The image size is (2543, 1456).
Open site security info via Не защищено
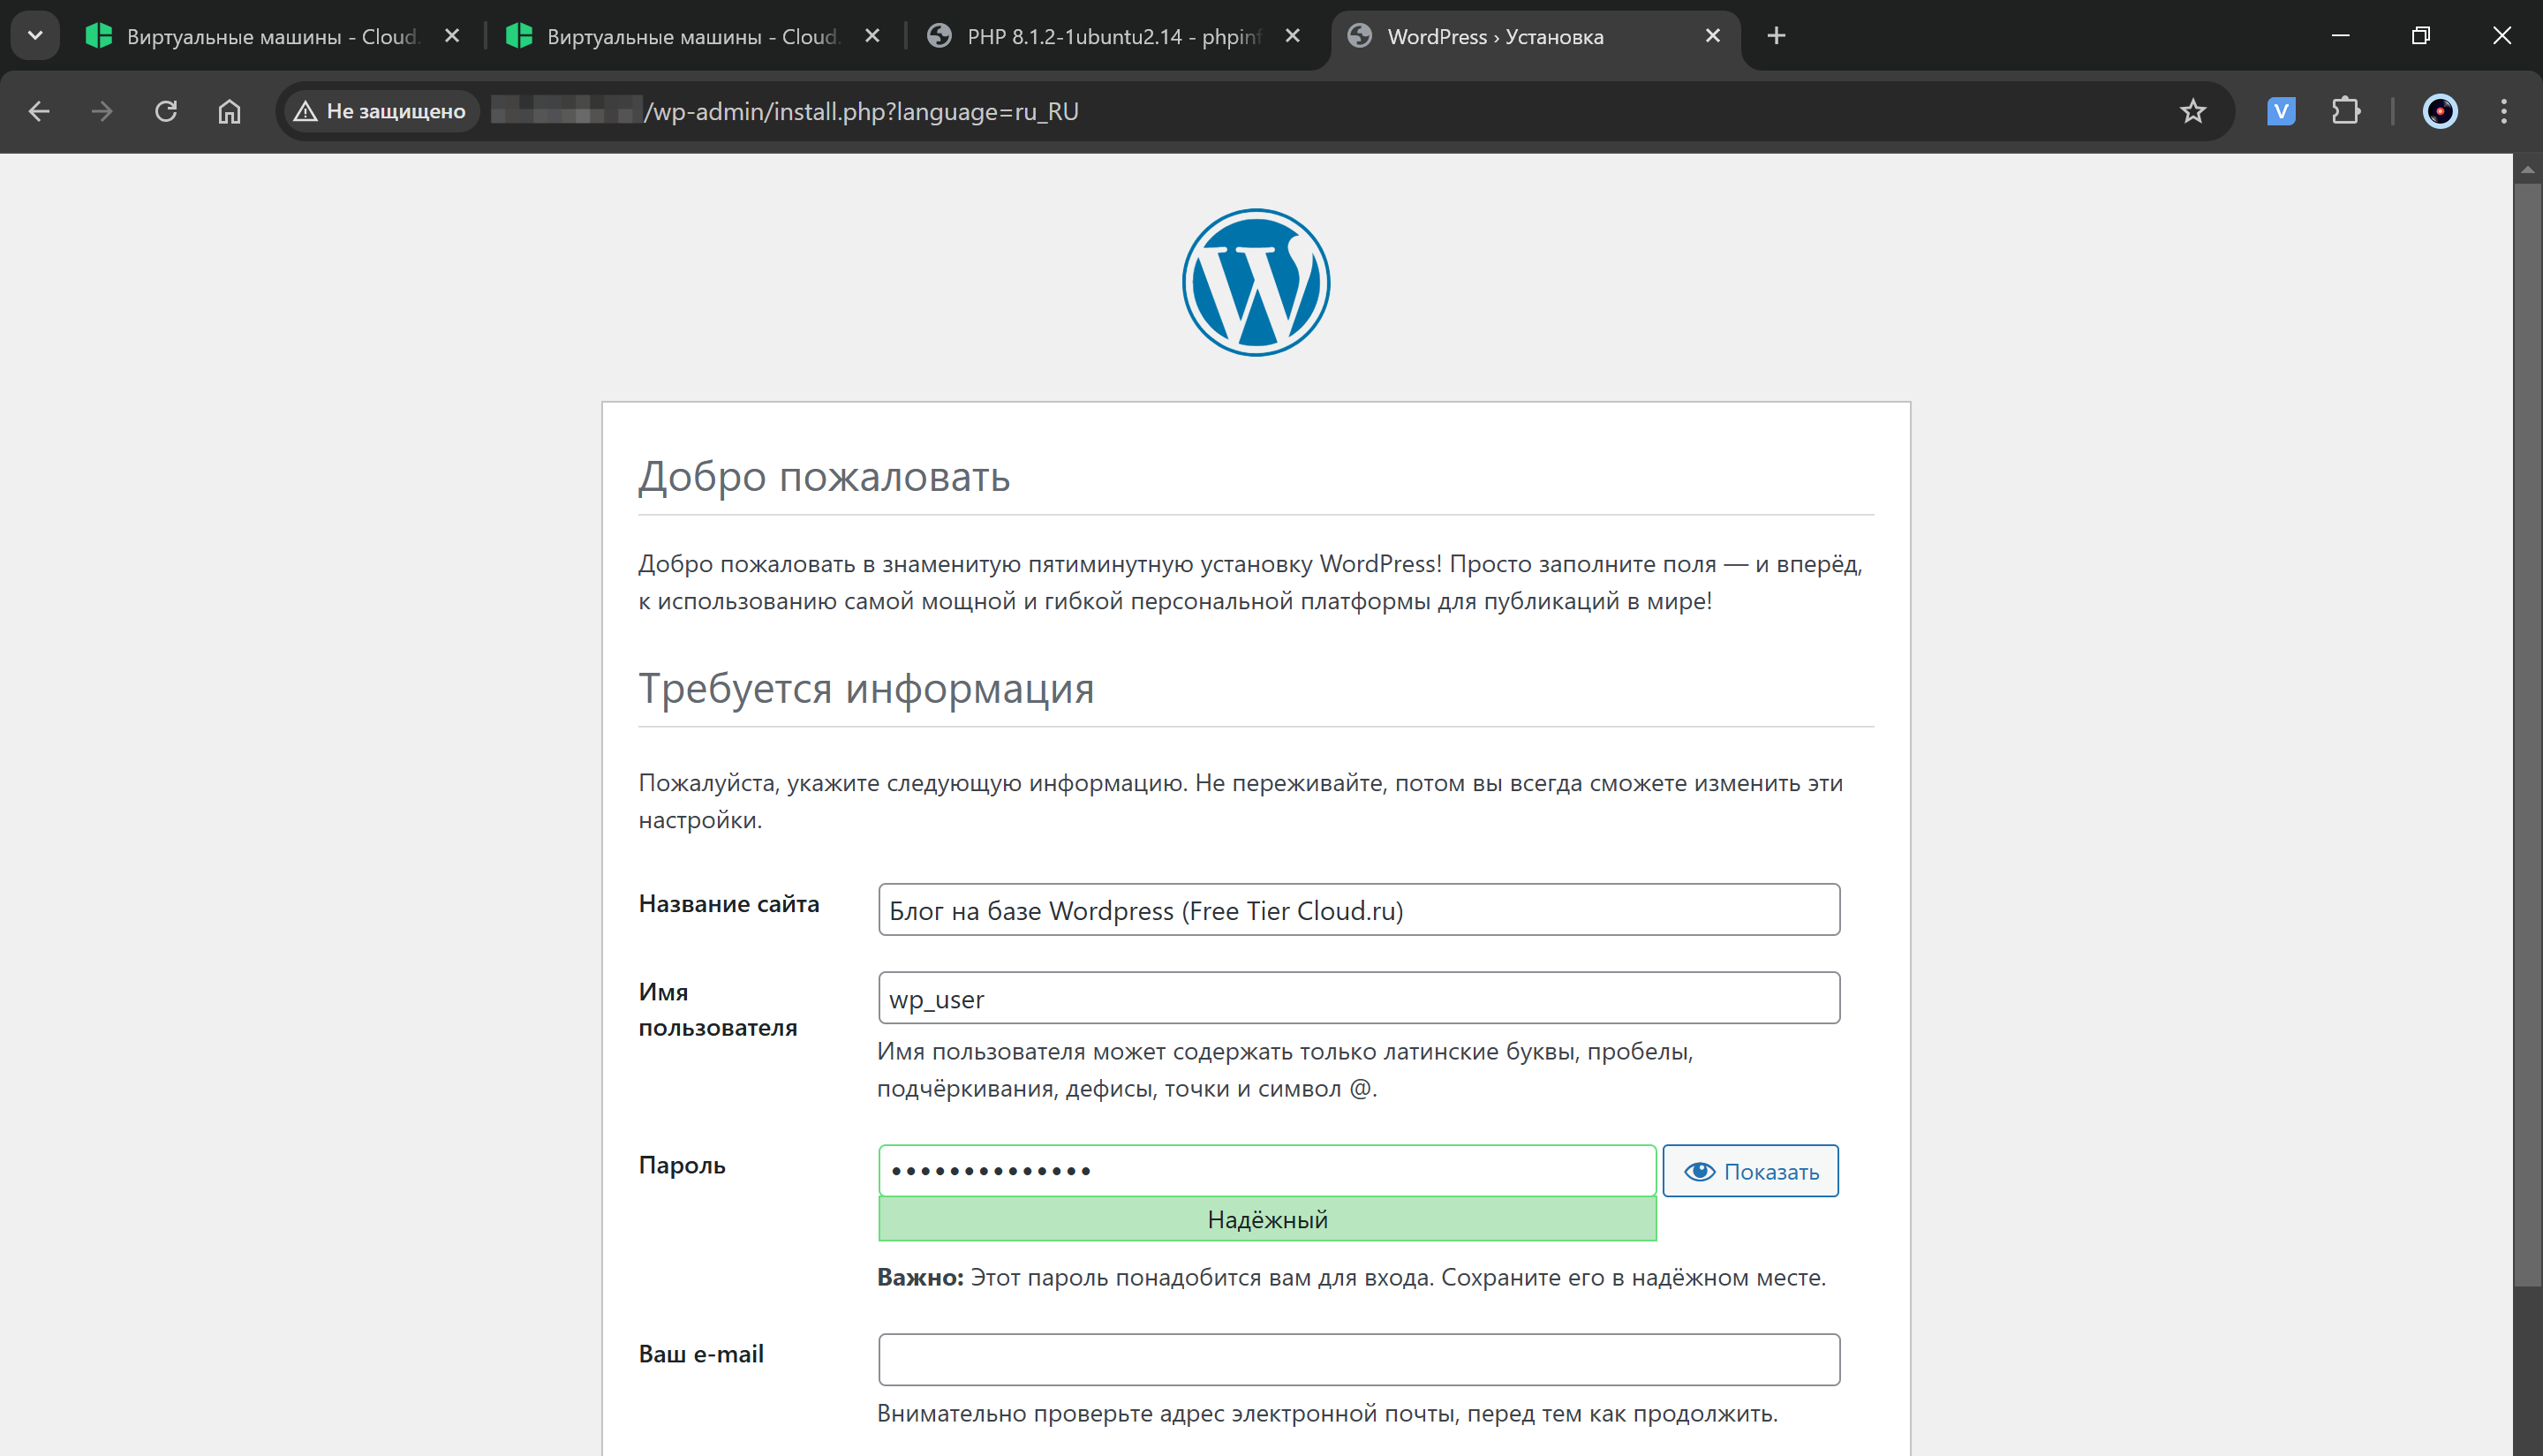click(x=378, y=111)
